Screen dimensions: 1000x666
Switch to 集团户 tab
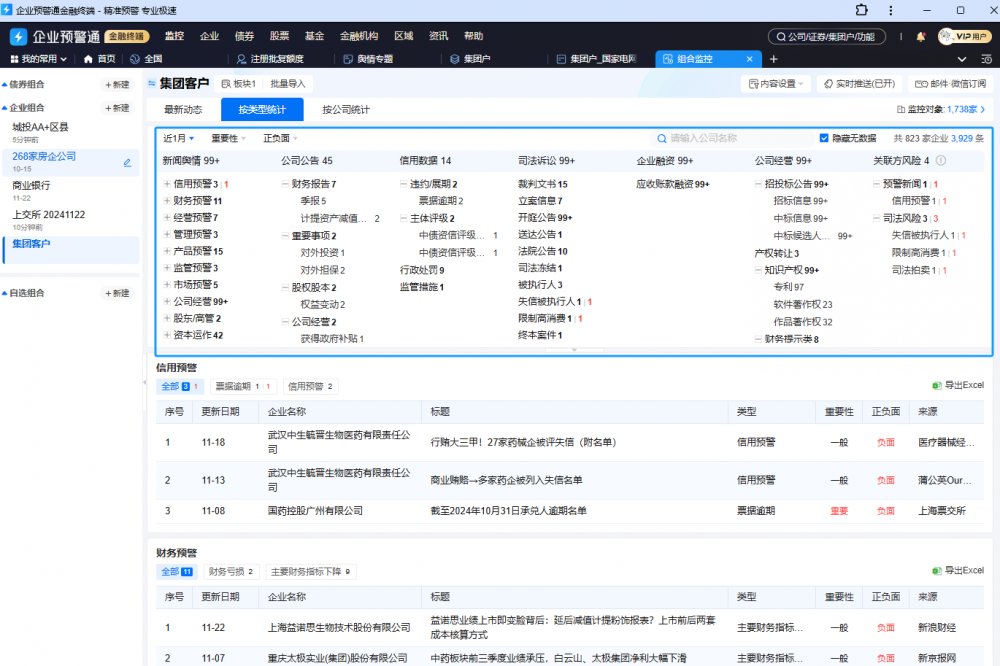coord(471,59)
